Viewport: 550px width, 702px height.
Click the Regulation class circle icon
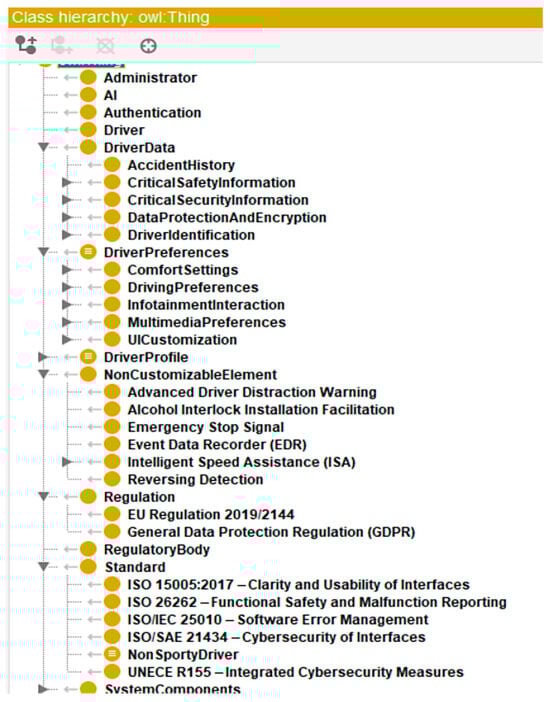tap(88, 497)
